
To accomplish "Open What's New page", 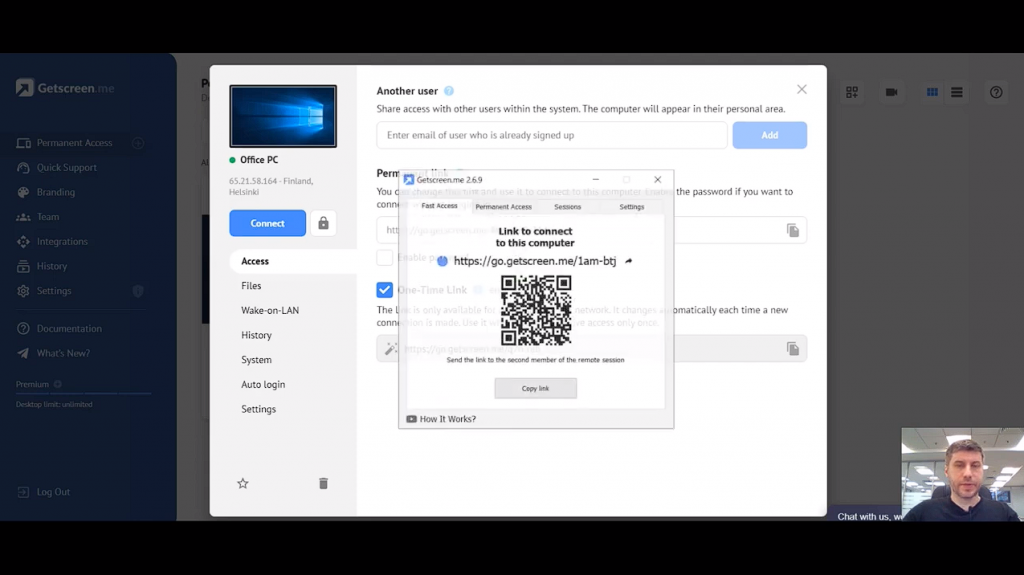I will tap(63, 353).
